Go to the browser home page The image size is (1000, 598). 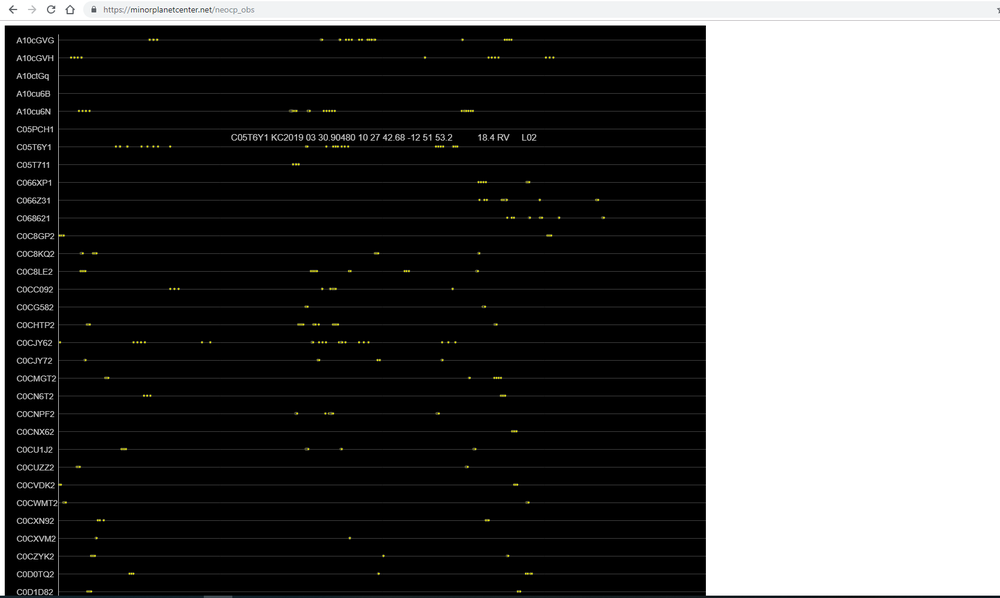point(70,9)
